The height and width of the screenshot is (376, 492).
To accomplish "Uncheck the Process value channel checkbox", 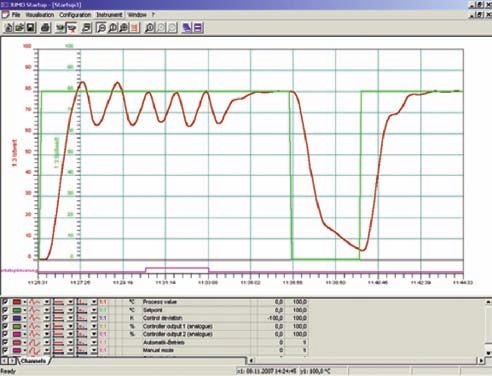I will click(x=5, y=302).
